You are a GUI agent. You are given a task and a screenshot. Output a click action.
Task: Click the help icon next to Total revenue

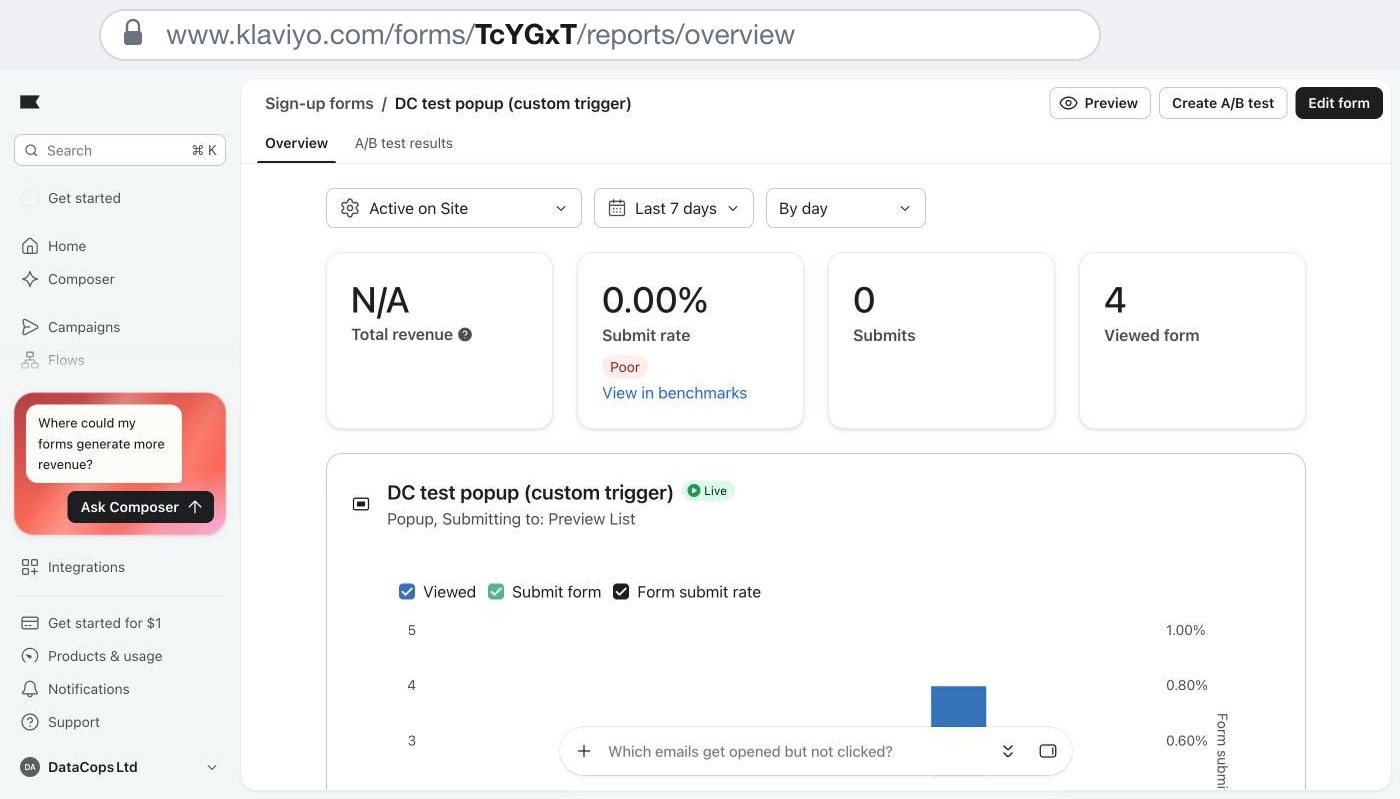pyautogui.click(x=465, y=335)
